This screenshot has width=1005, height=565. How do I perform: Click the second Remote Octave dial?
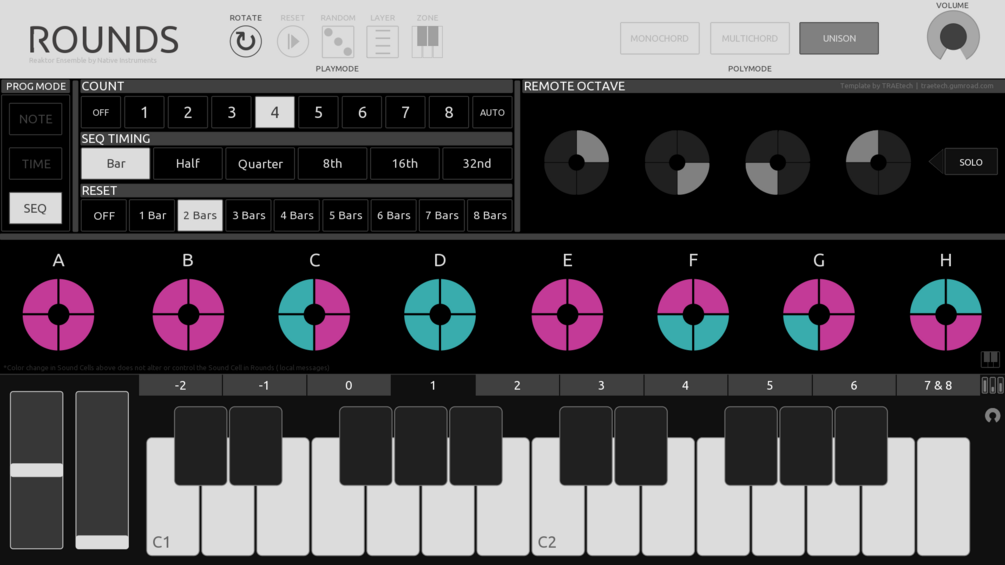[x=677, y=162]
